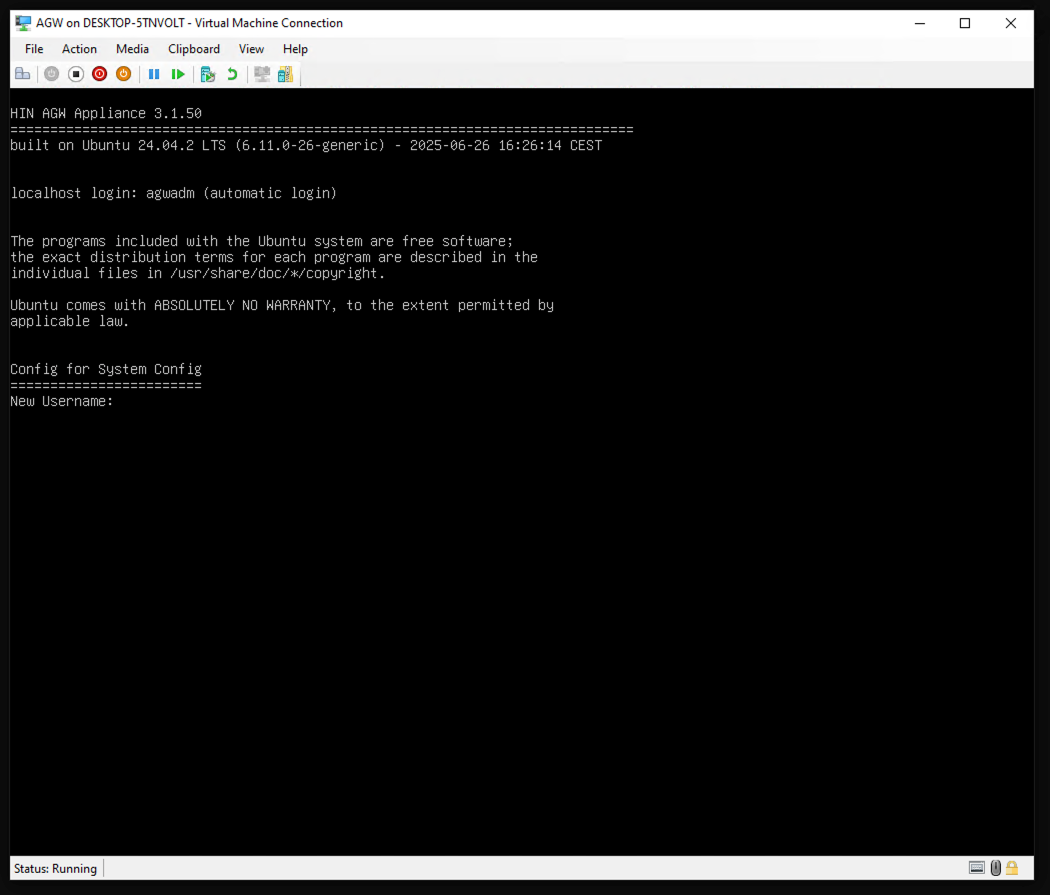Revert to the previous checkpoint
The width and height of the screenshot is (1050, 895).
click(232, 73)
